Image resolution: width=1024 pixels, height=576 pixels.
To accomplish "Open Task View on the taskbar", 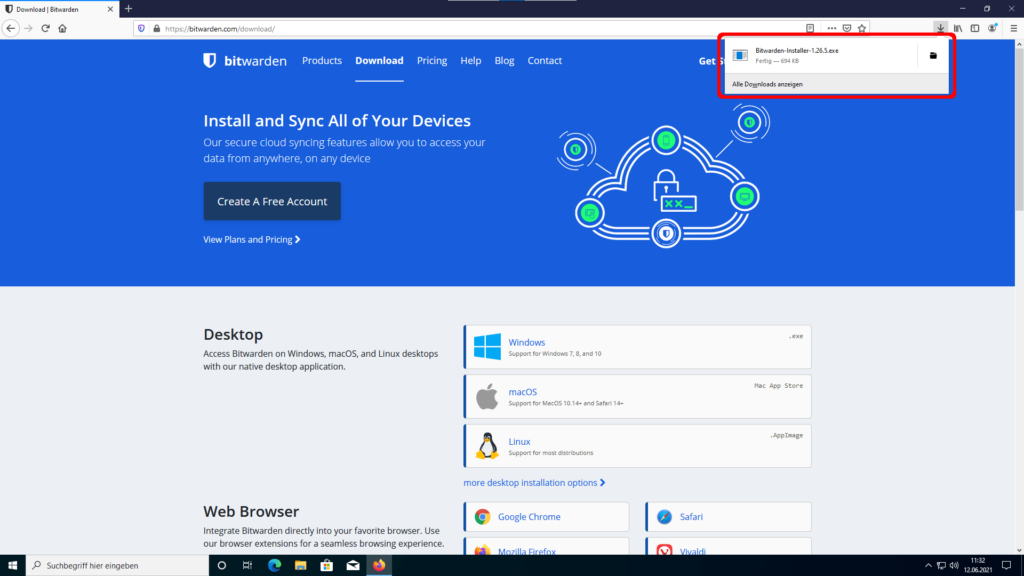I will 248,566.
